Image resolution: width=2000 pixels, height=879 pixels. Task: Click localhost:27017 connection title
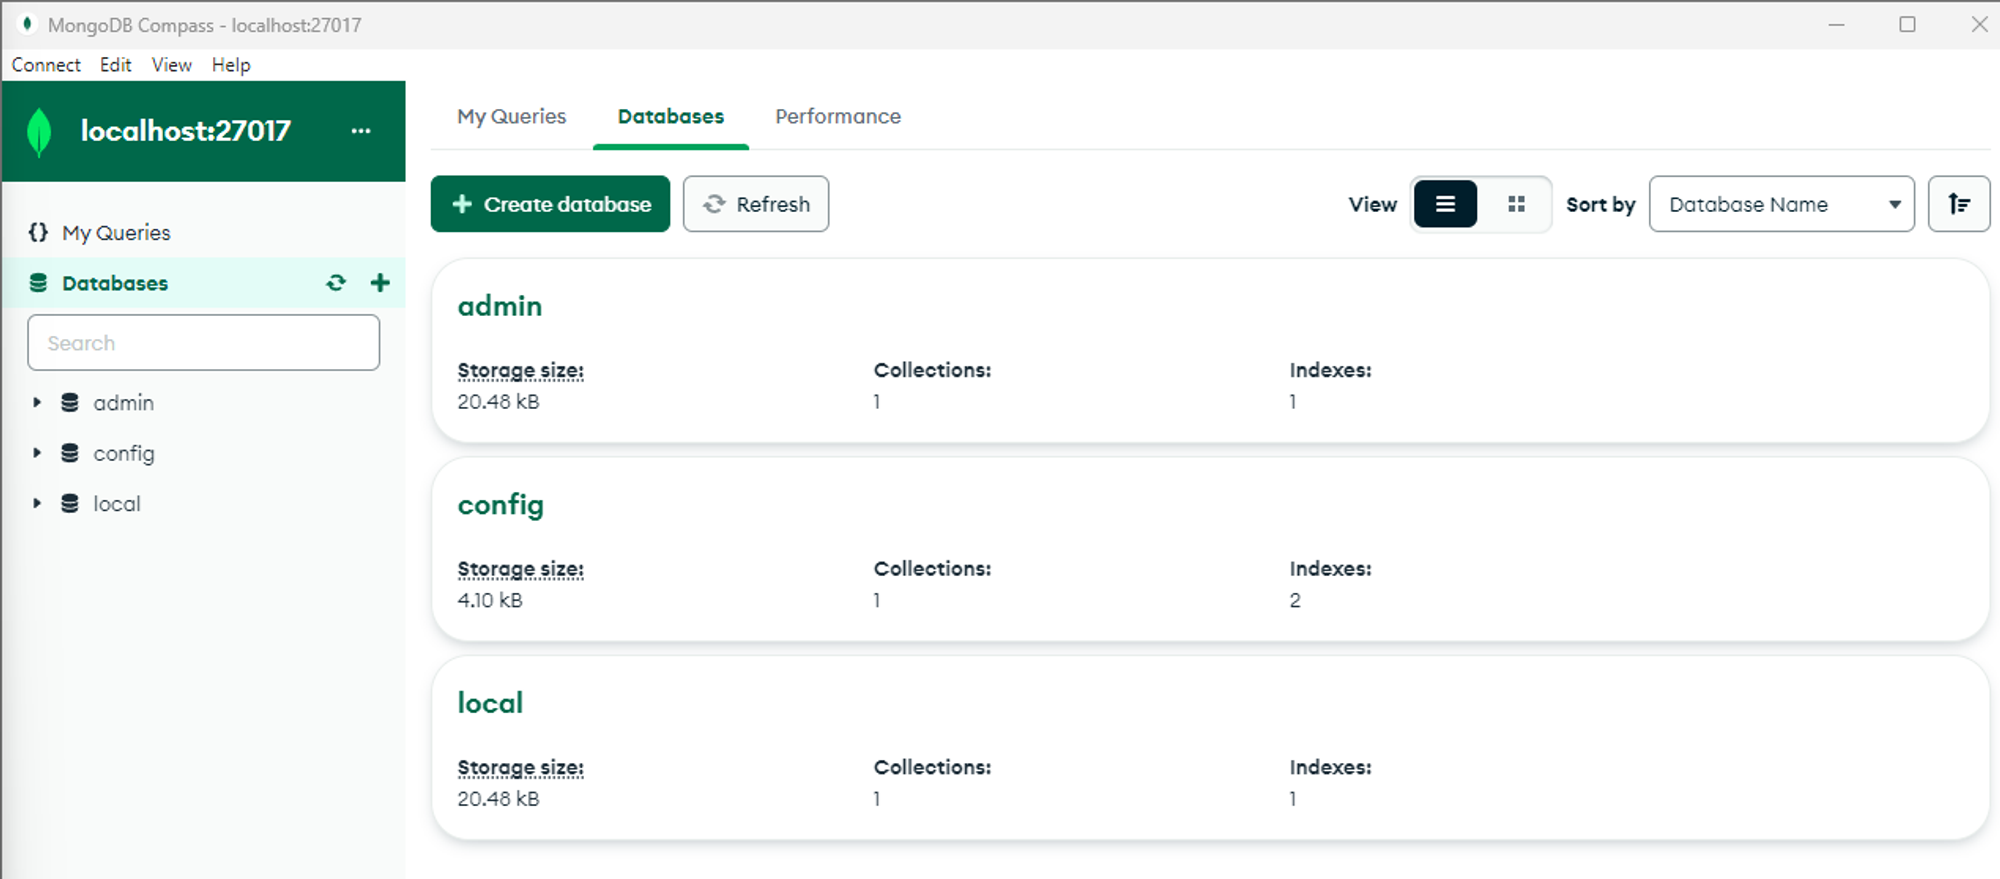click(186, 131)
